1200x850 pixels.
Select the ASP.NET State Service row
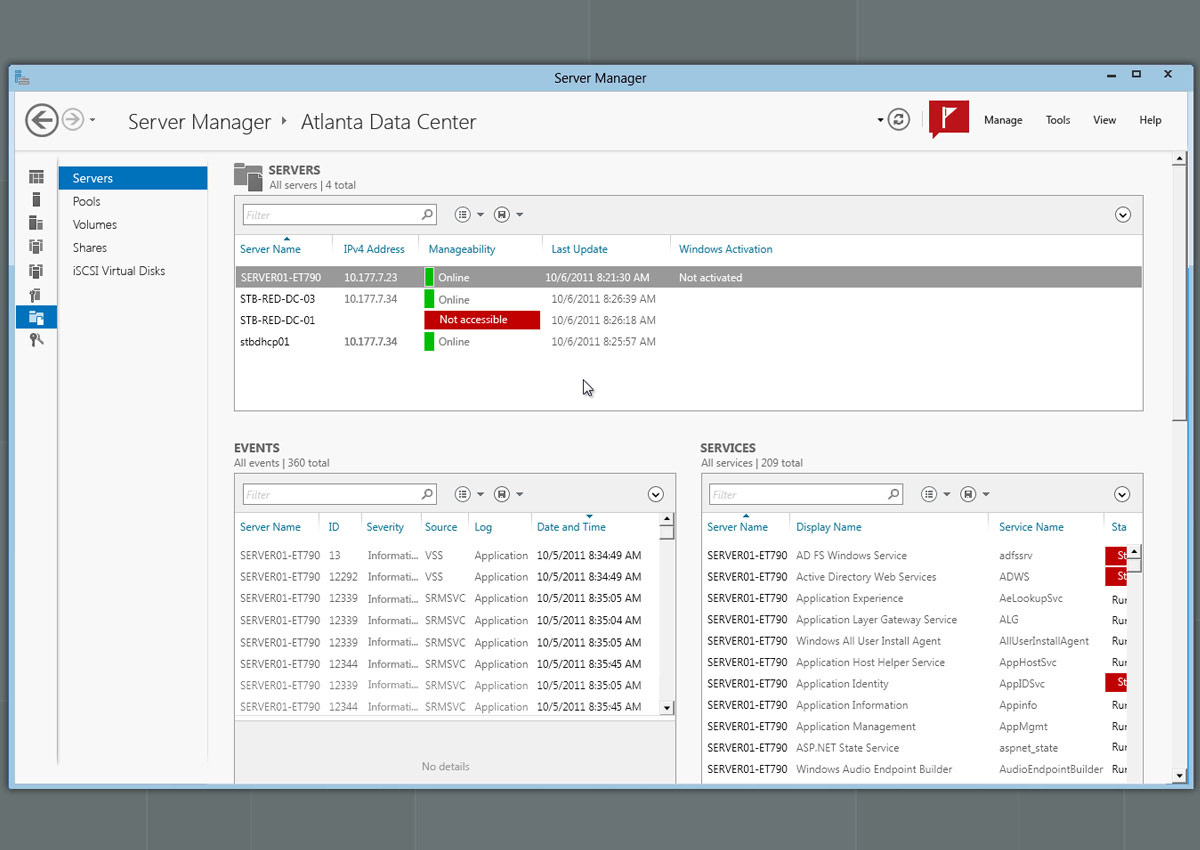point(915,748)
